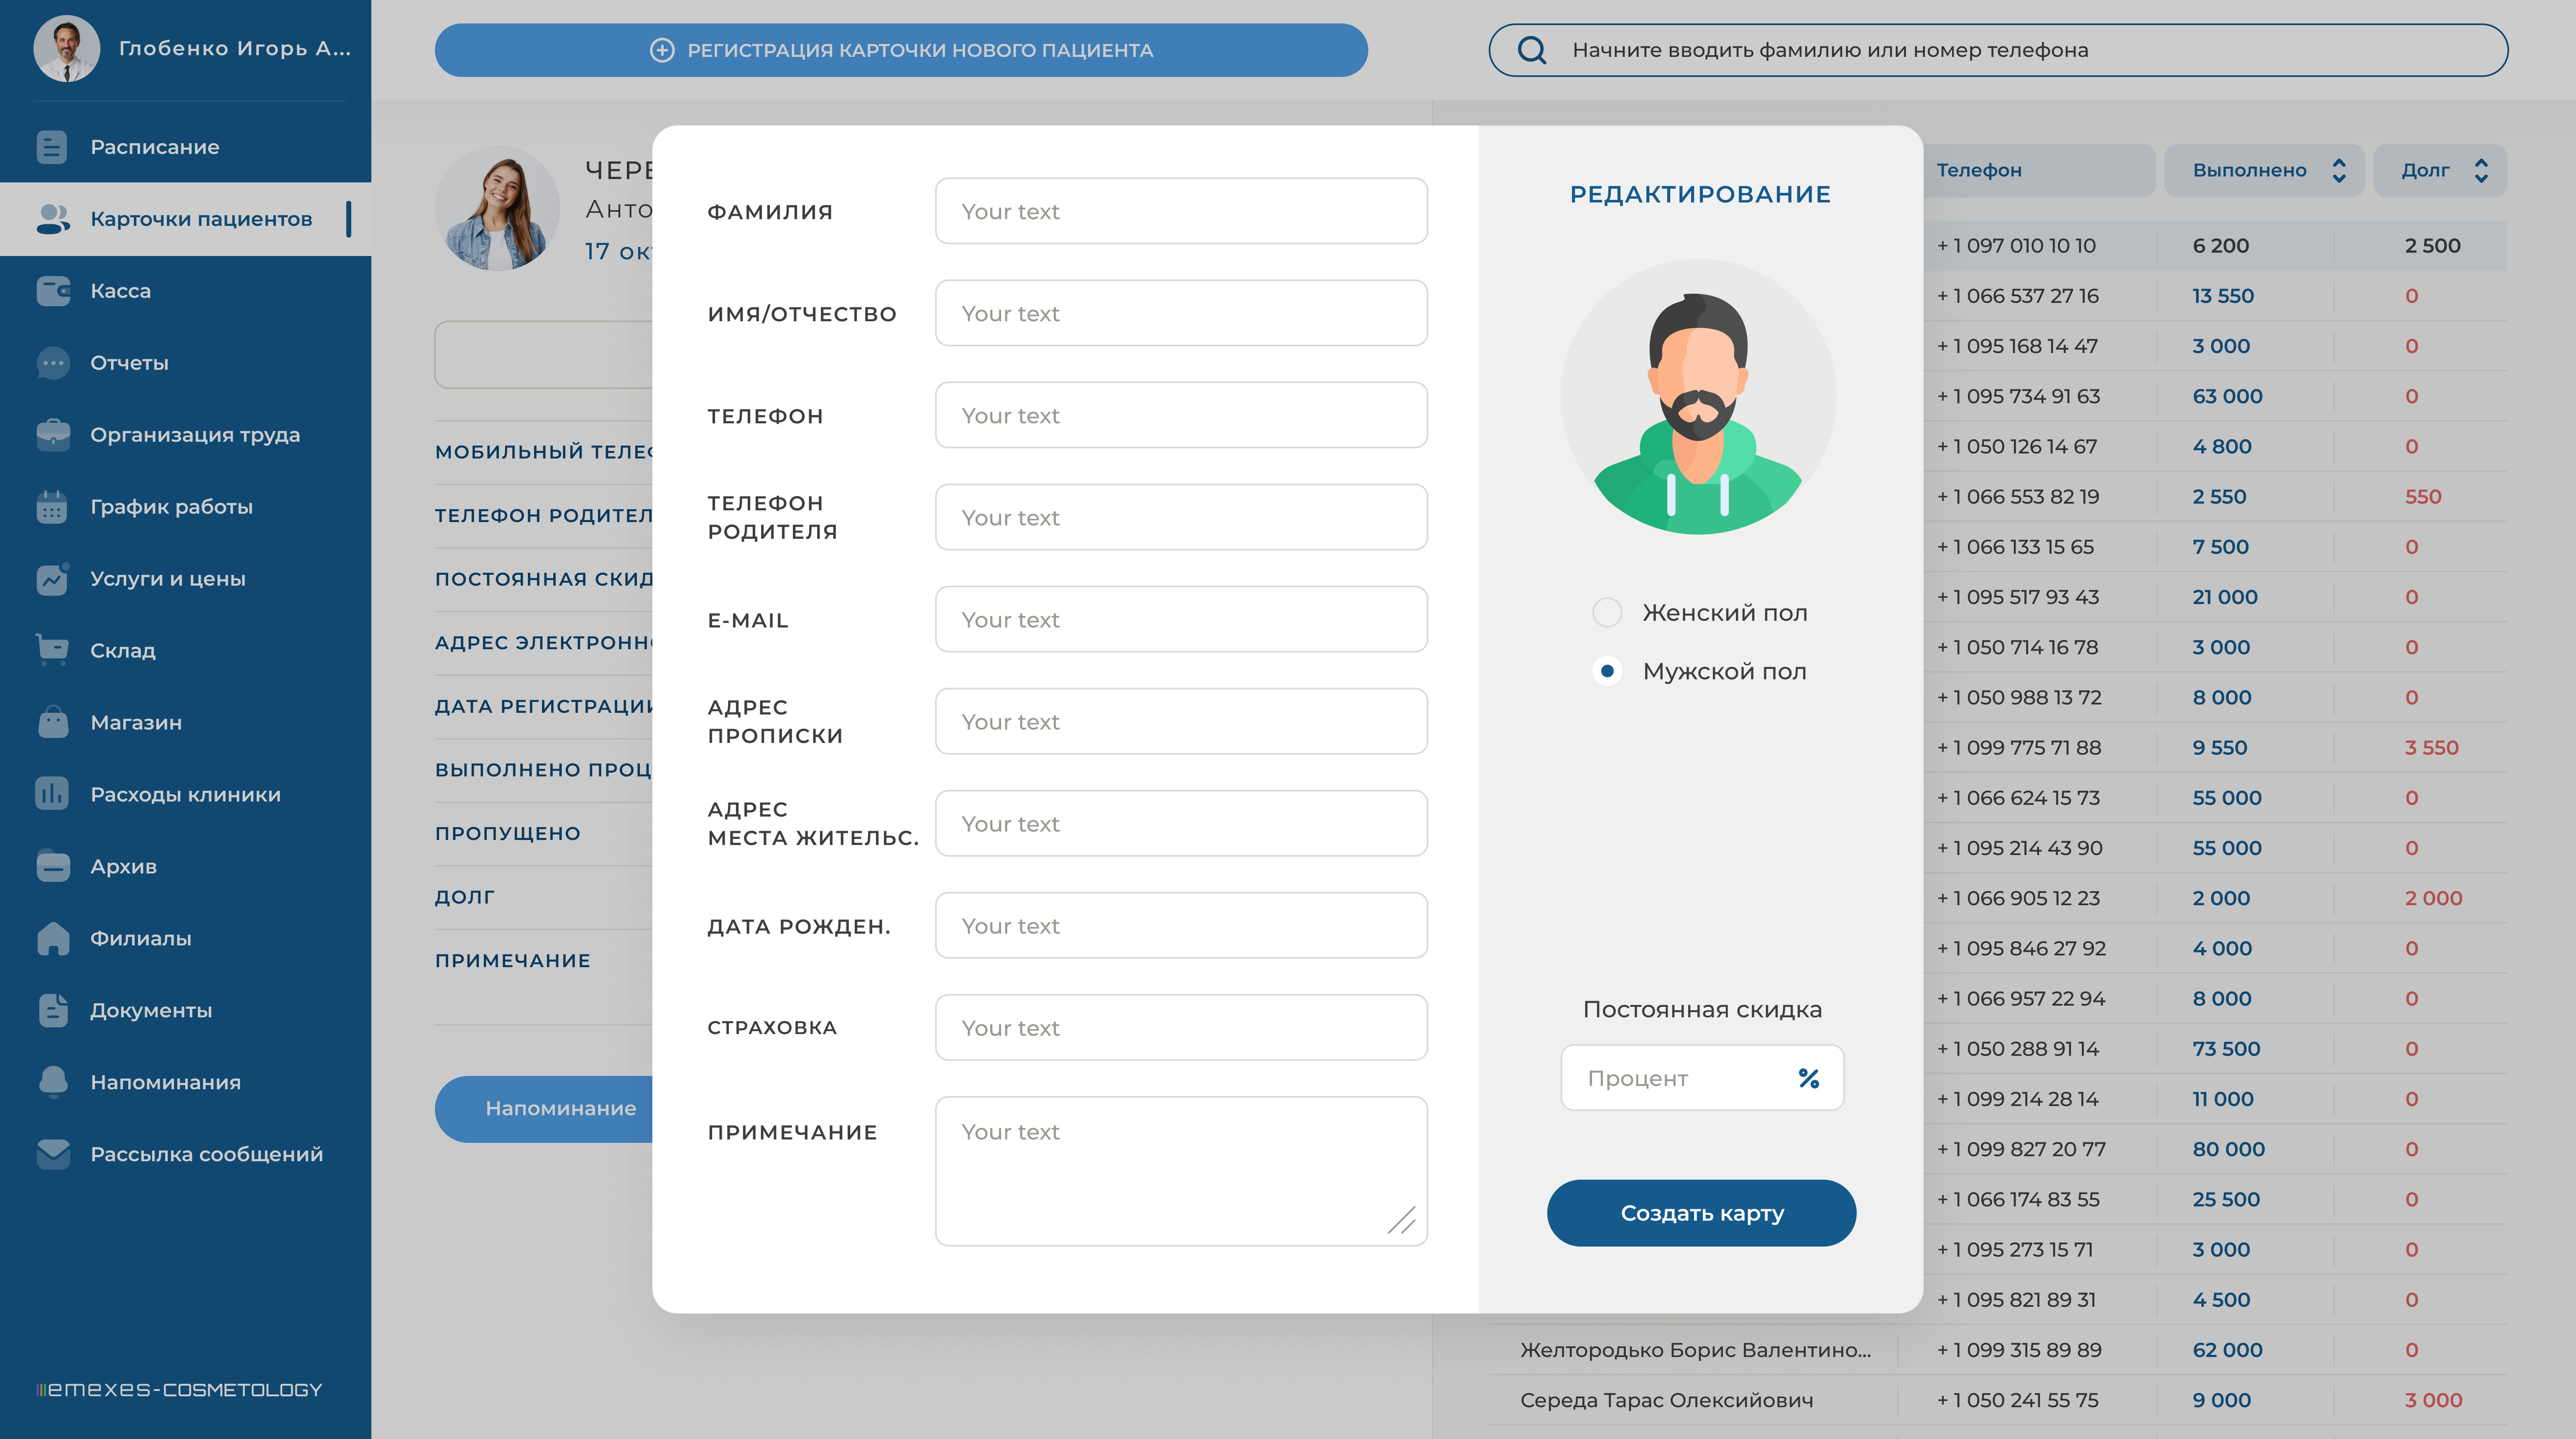Click the График работы calendar icon
2576x1439 pixels.
[52, 507]
